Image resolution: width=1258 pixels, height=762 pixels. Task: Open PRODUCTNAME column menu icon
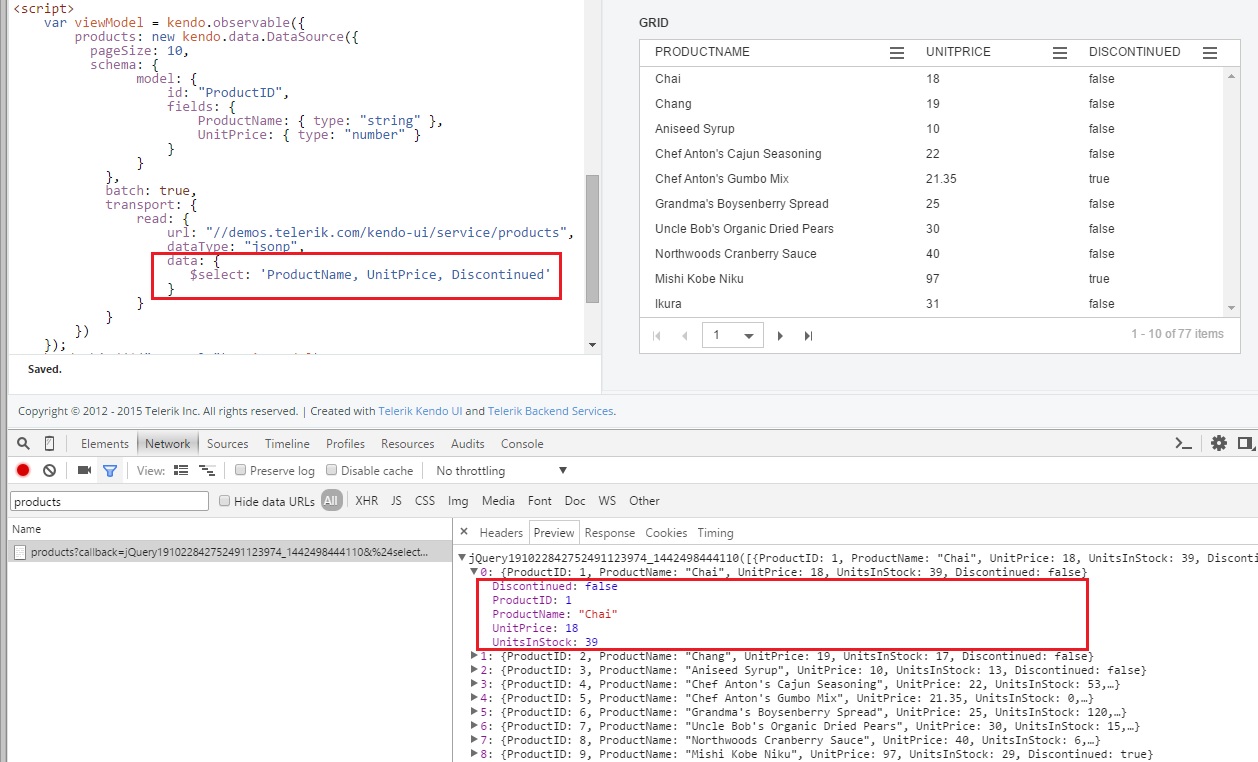click(897, 53)
